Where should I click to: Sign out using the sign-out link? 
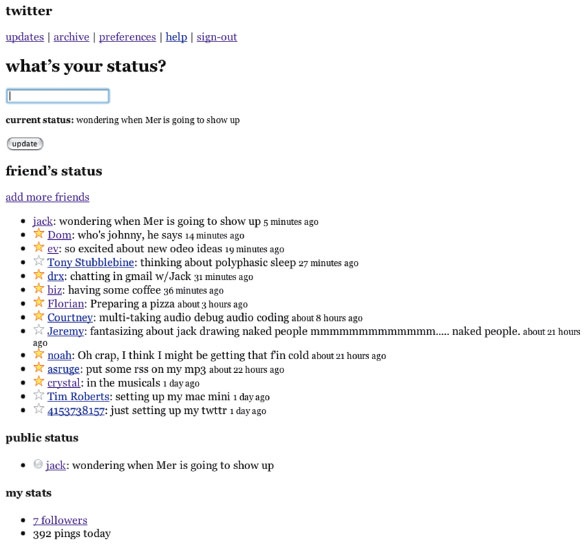(217, 37)
